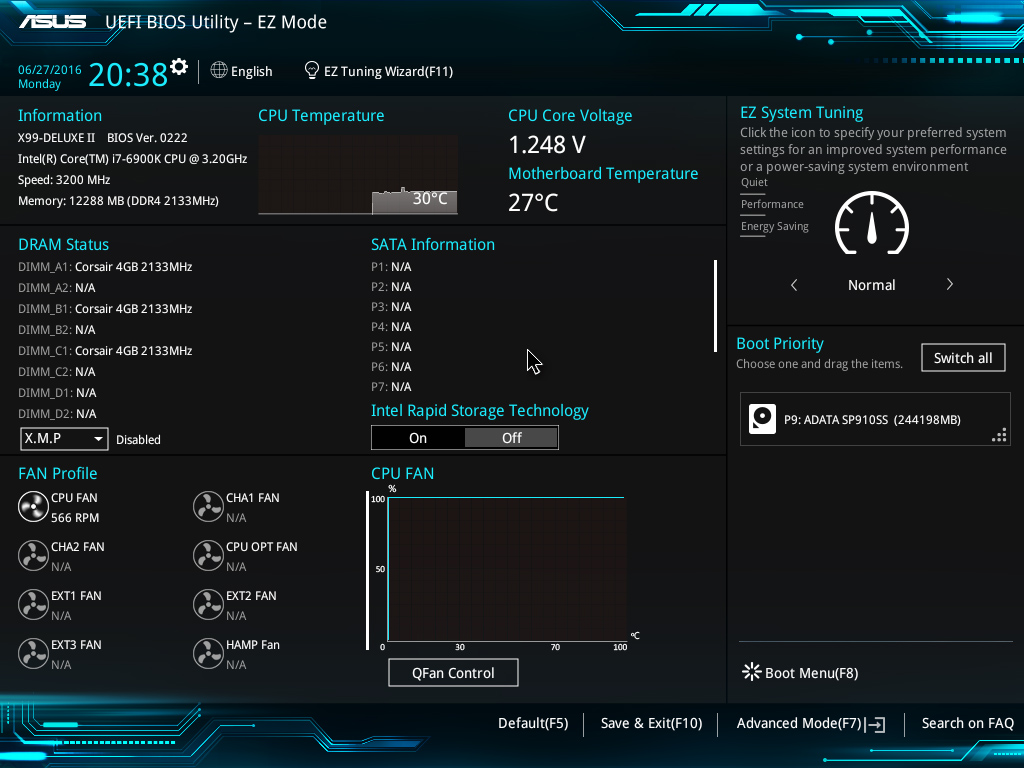Viewport: 1024px width, 768px height.
Task: Click the DIMM_C2 N/A entry
Action: point(57,372)
